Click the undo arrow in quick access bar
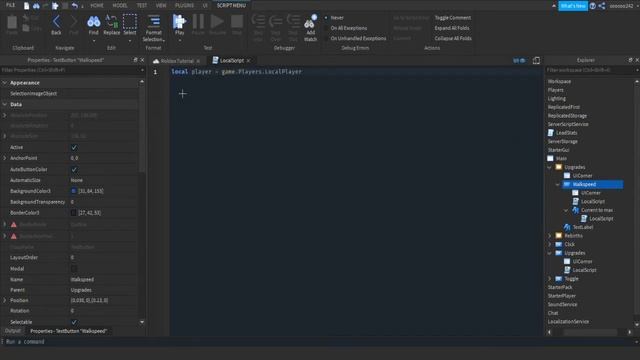 click(x=74, y=6)
